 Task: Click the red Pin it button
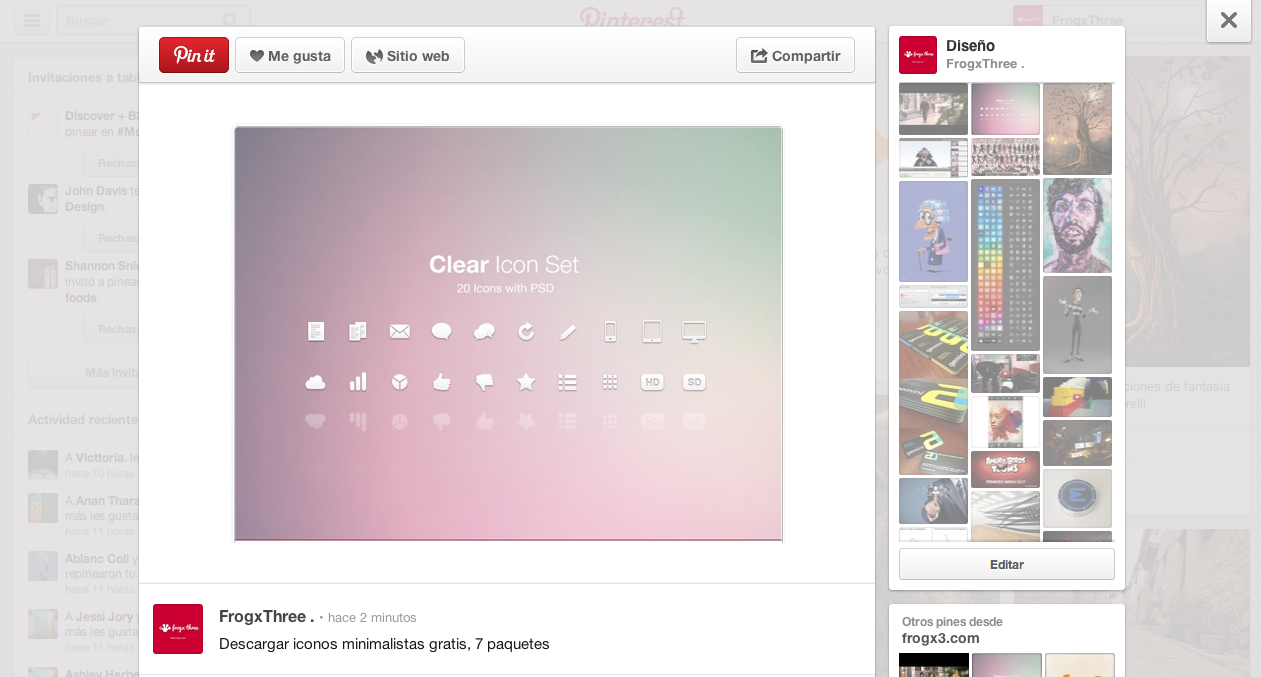(194, 56)
